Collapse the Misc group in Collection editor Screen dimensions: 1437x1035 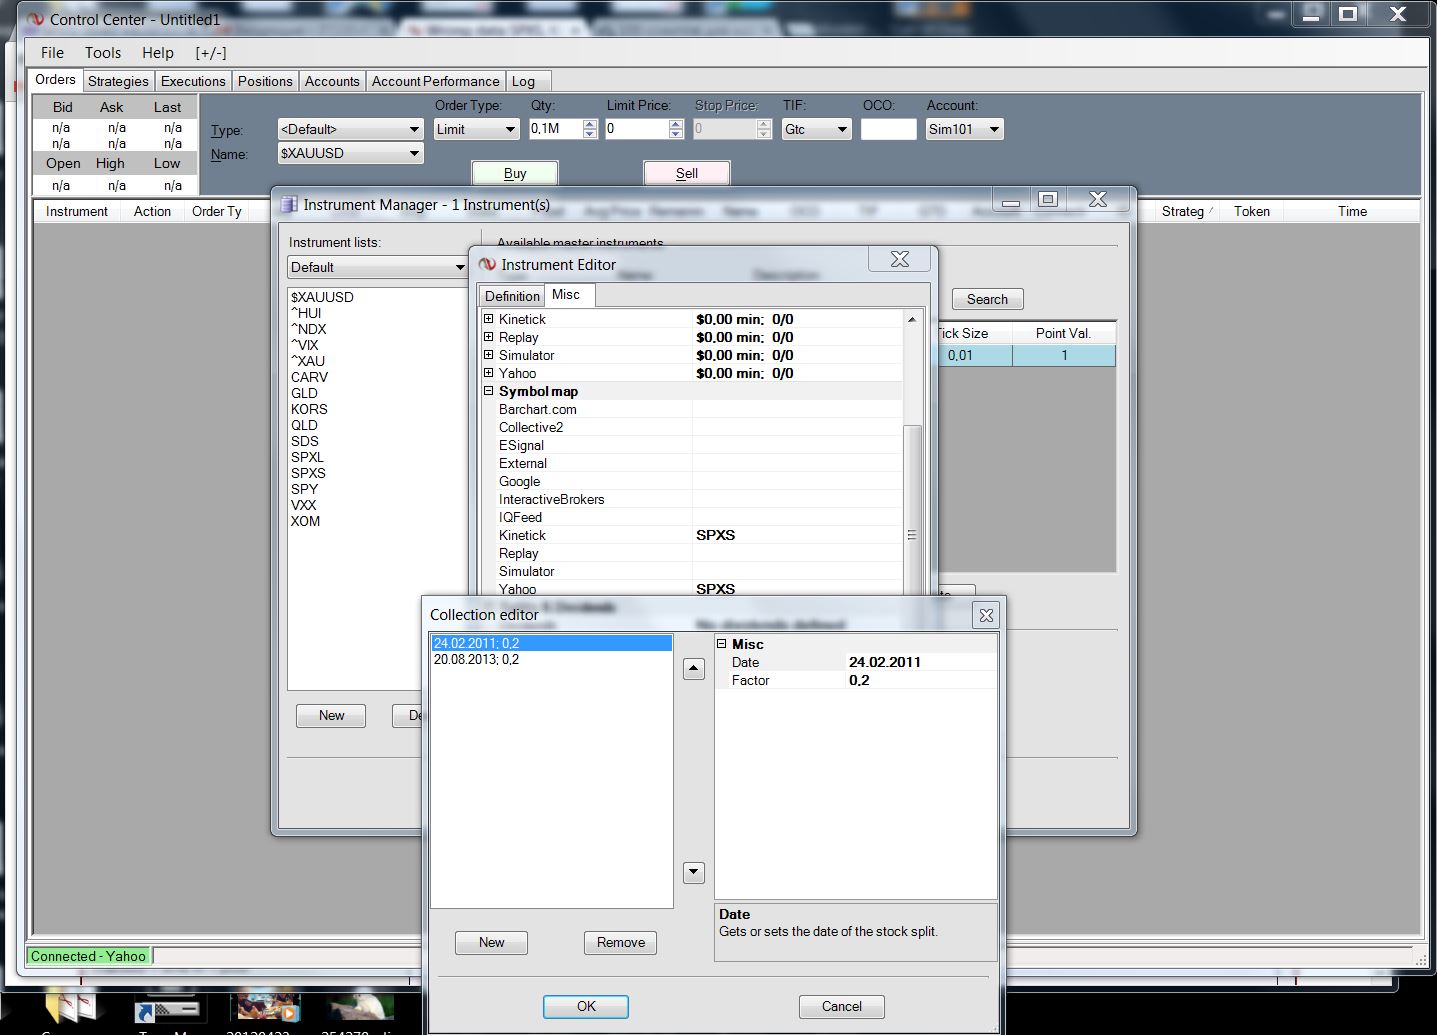tap(722, 644)
